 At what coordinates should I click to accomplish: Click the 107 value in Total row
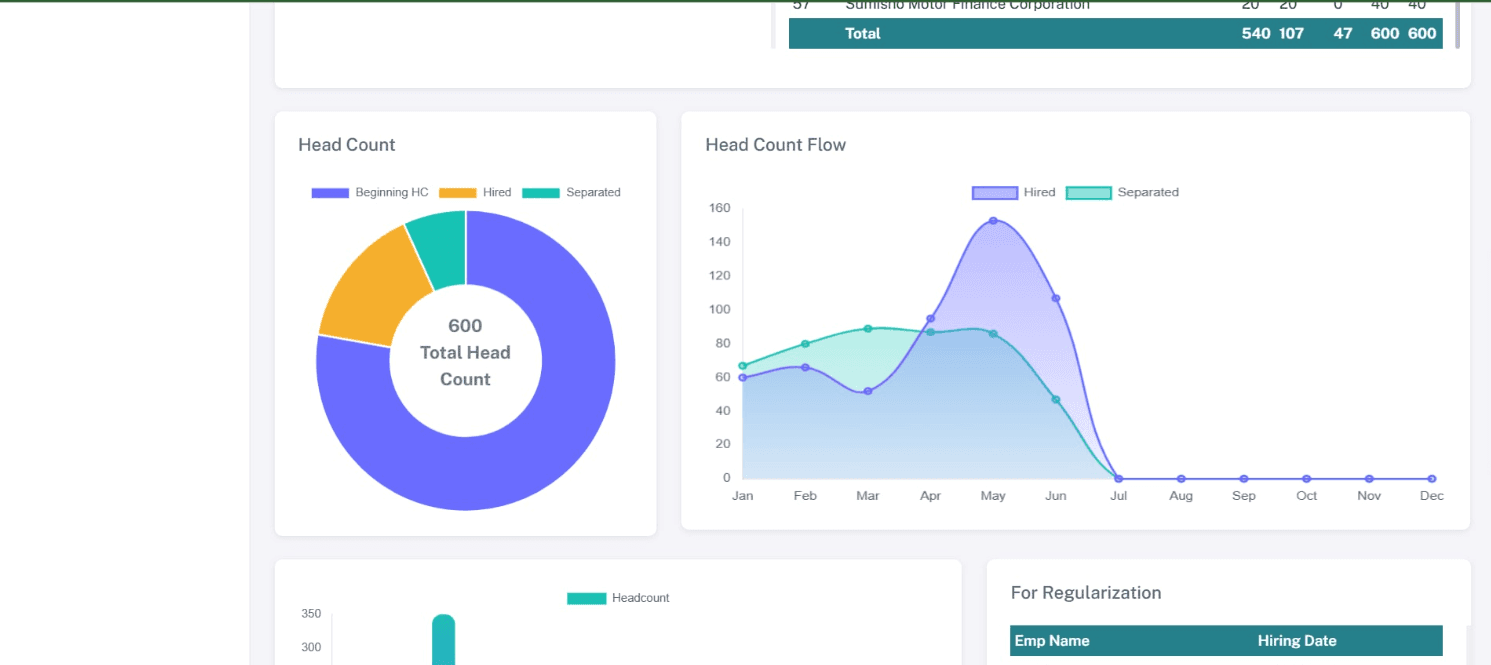point(1291,33)
